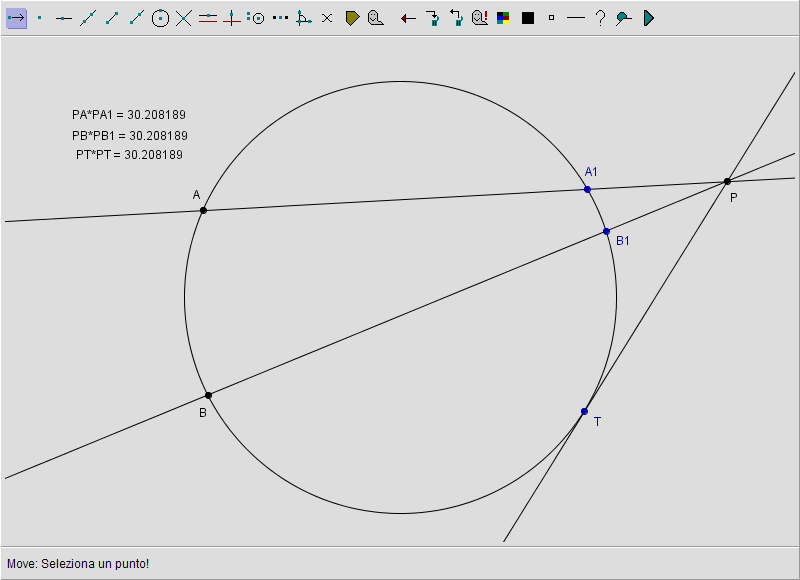This screenshot has height=580, width=800.
Task: Select the Parallel line tool
Action: click(208, 18)
